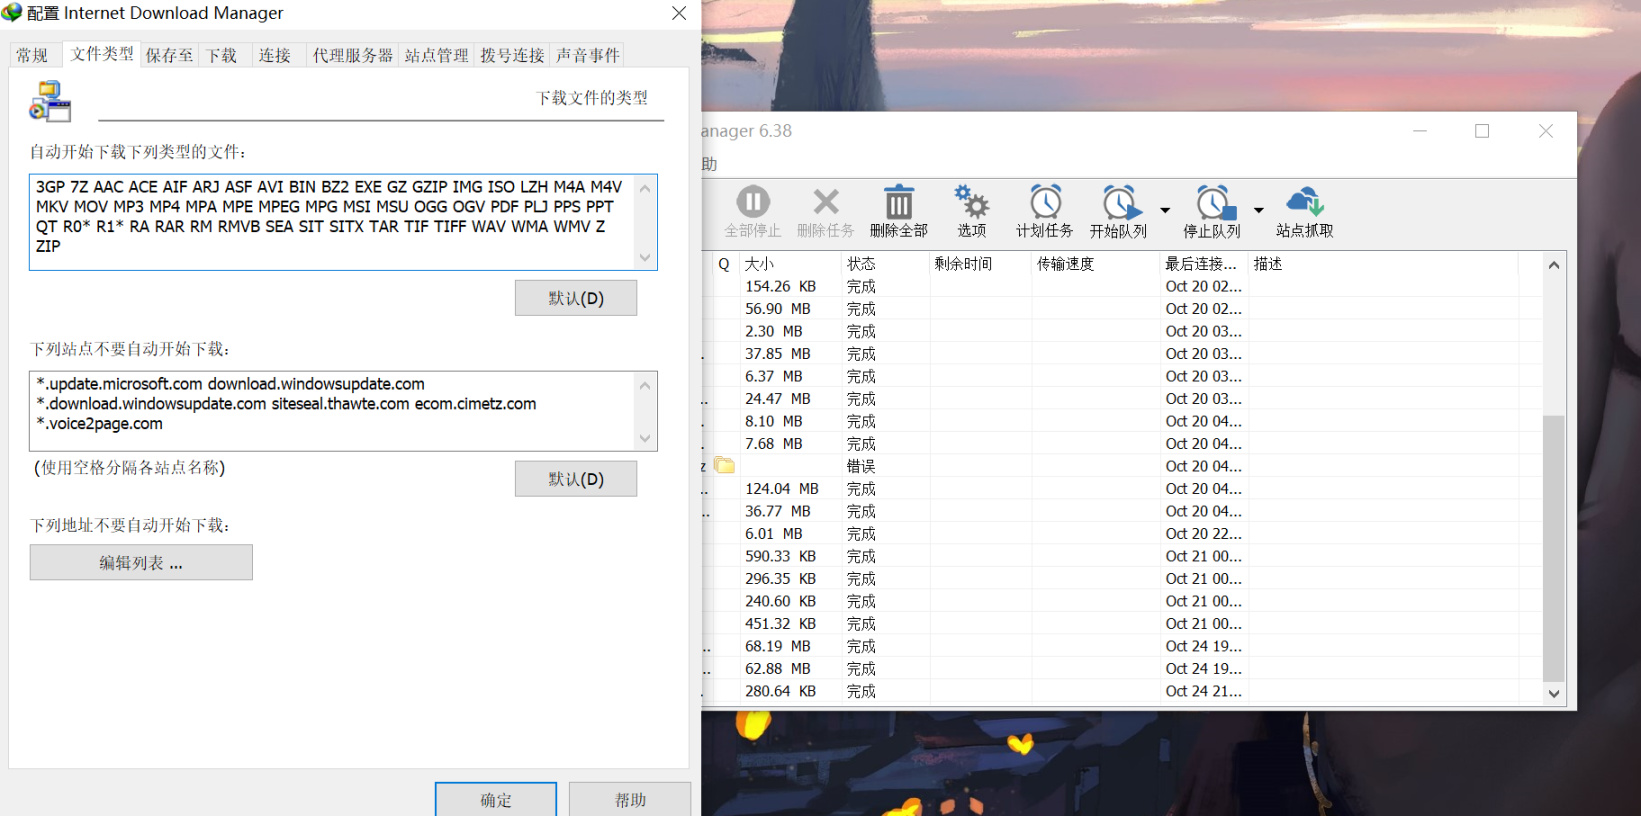Click the 最后连接... column header
The height and width of the screenshot is (816, 1641).
tap(1203, 264)
